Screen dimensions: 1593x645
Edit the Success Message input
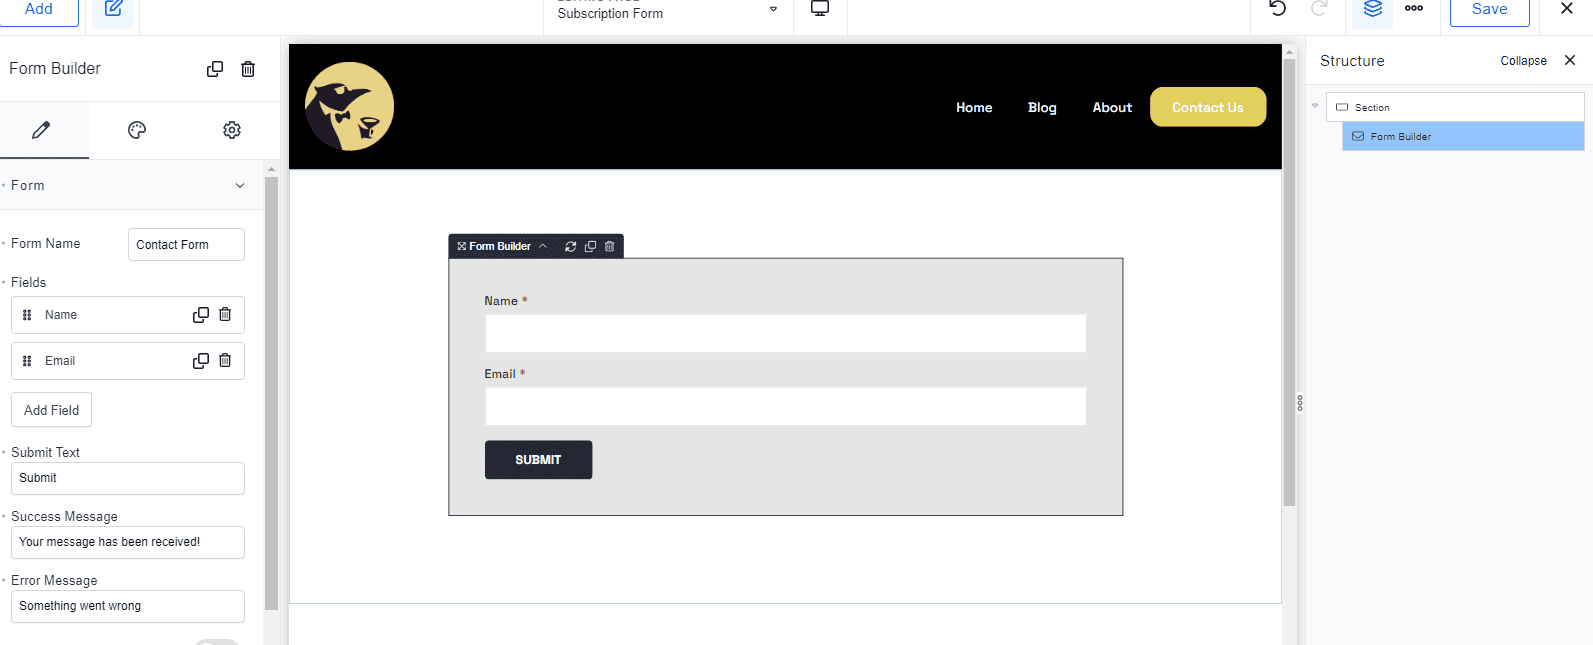coord(128,542)
